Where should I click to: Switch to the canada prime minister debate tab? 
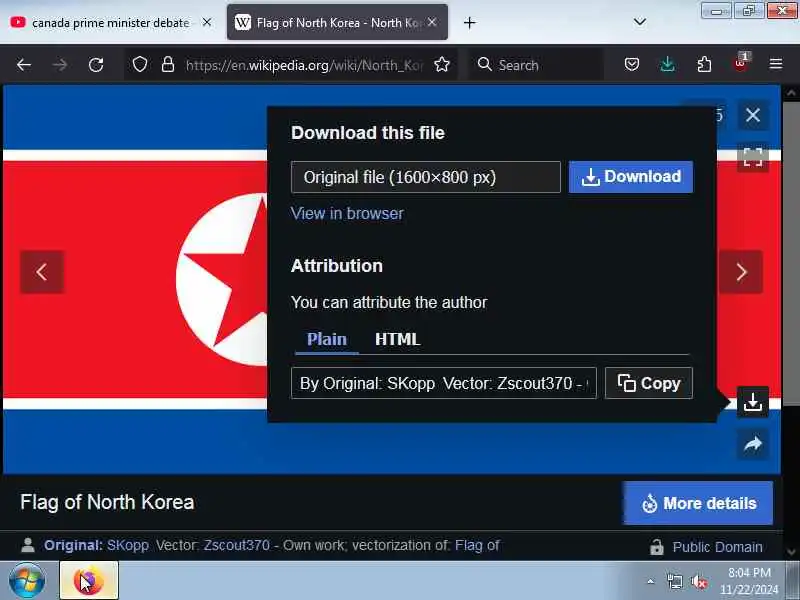(110, 23)
